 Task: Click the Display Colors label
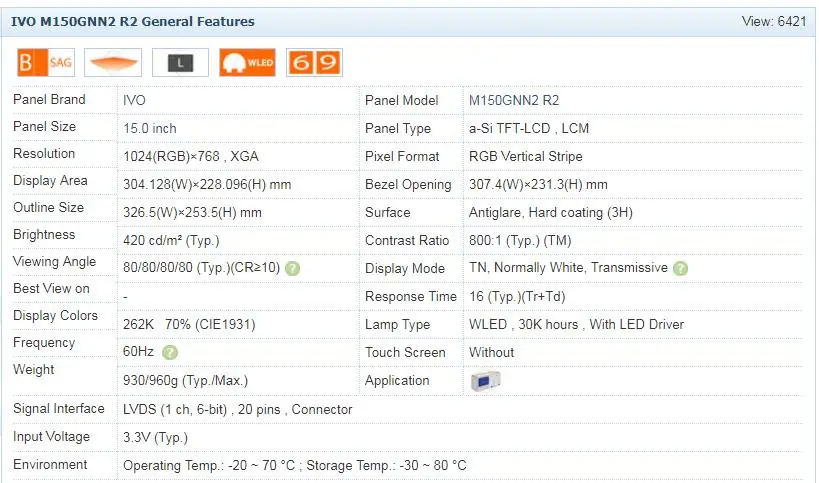pyautogui.click(x=55, y=316)
